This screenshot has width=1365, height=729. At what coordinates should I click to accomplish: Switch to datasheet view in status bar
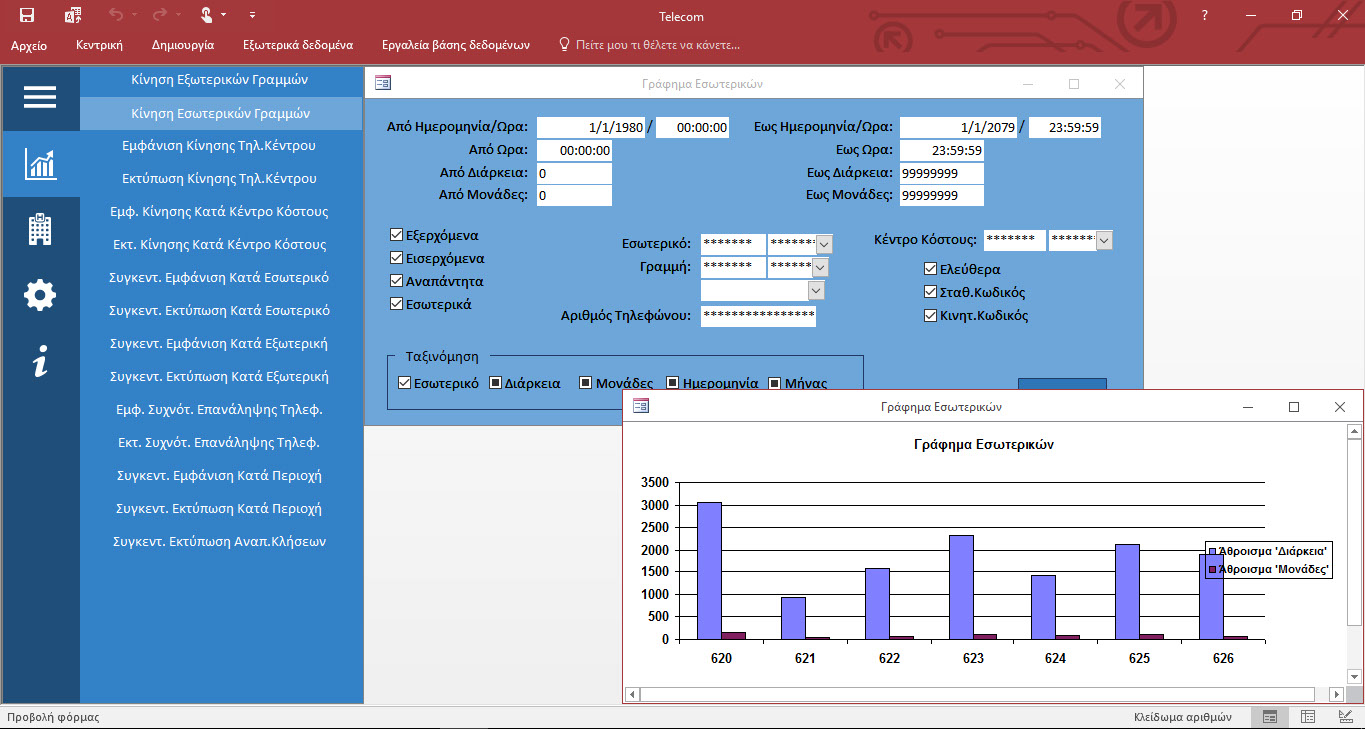pyautogui.click(x=1307, y=717)
